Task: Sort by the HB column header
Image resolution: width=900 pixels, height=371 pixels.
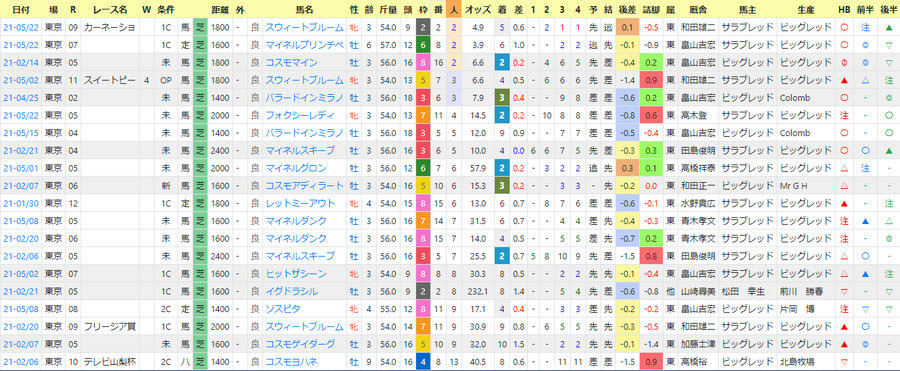Action: click(x=844, y=10)
